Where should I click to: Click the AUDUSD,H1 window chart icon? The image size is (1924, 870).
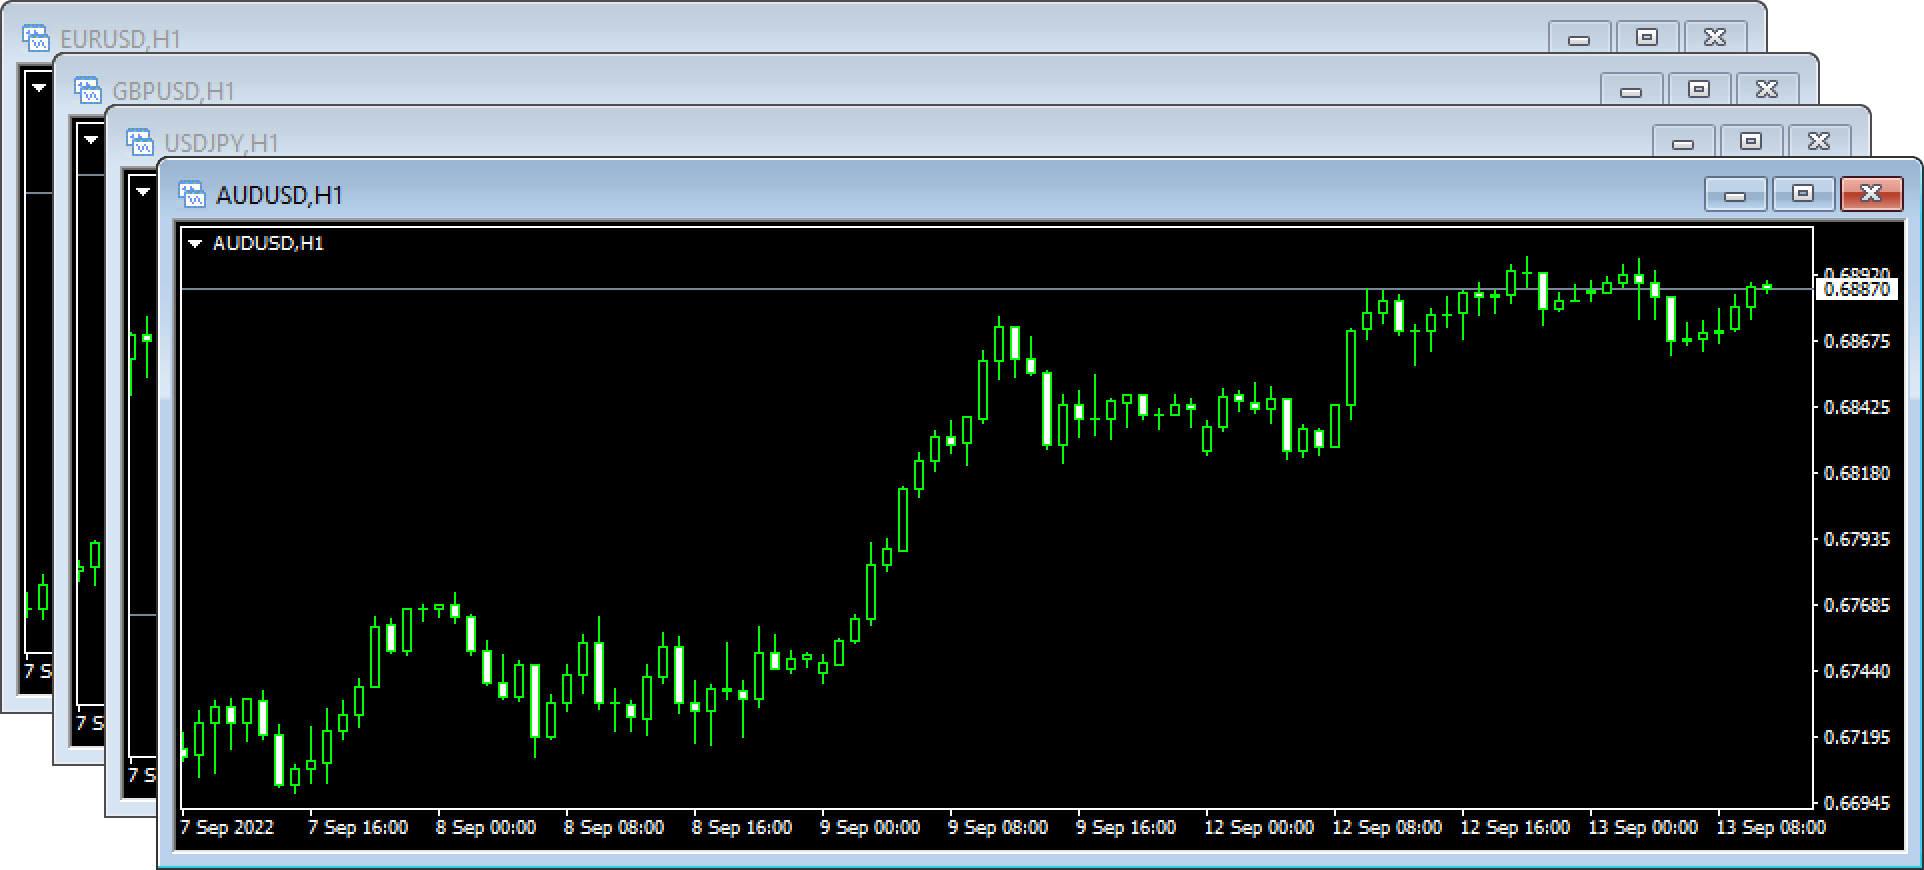191,193
